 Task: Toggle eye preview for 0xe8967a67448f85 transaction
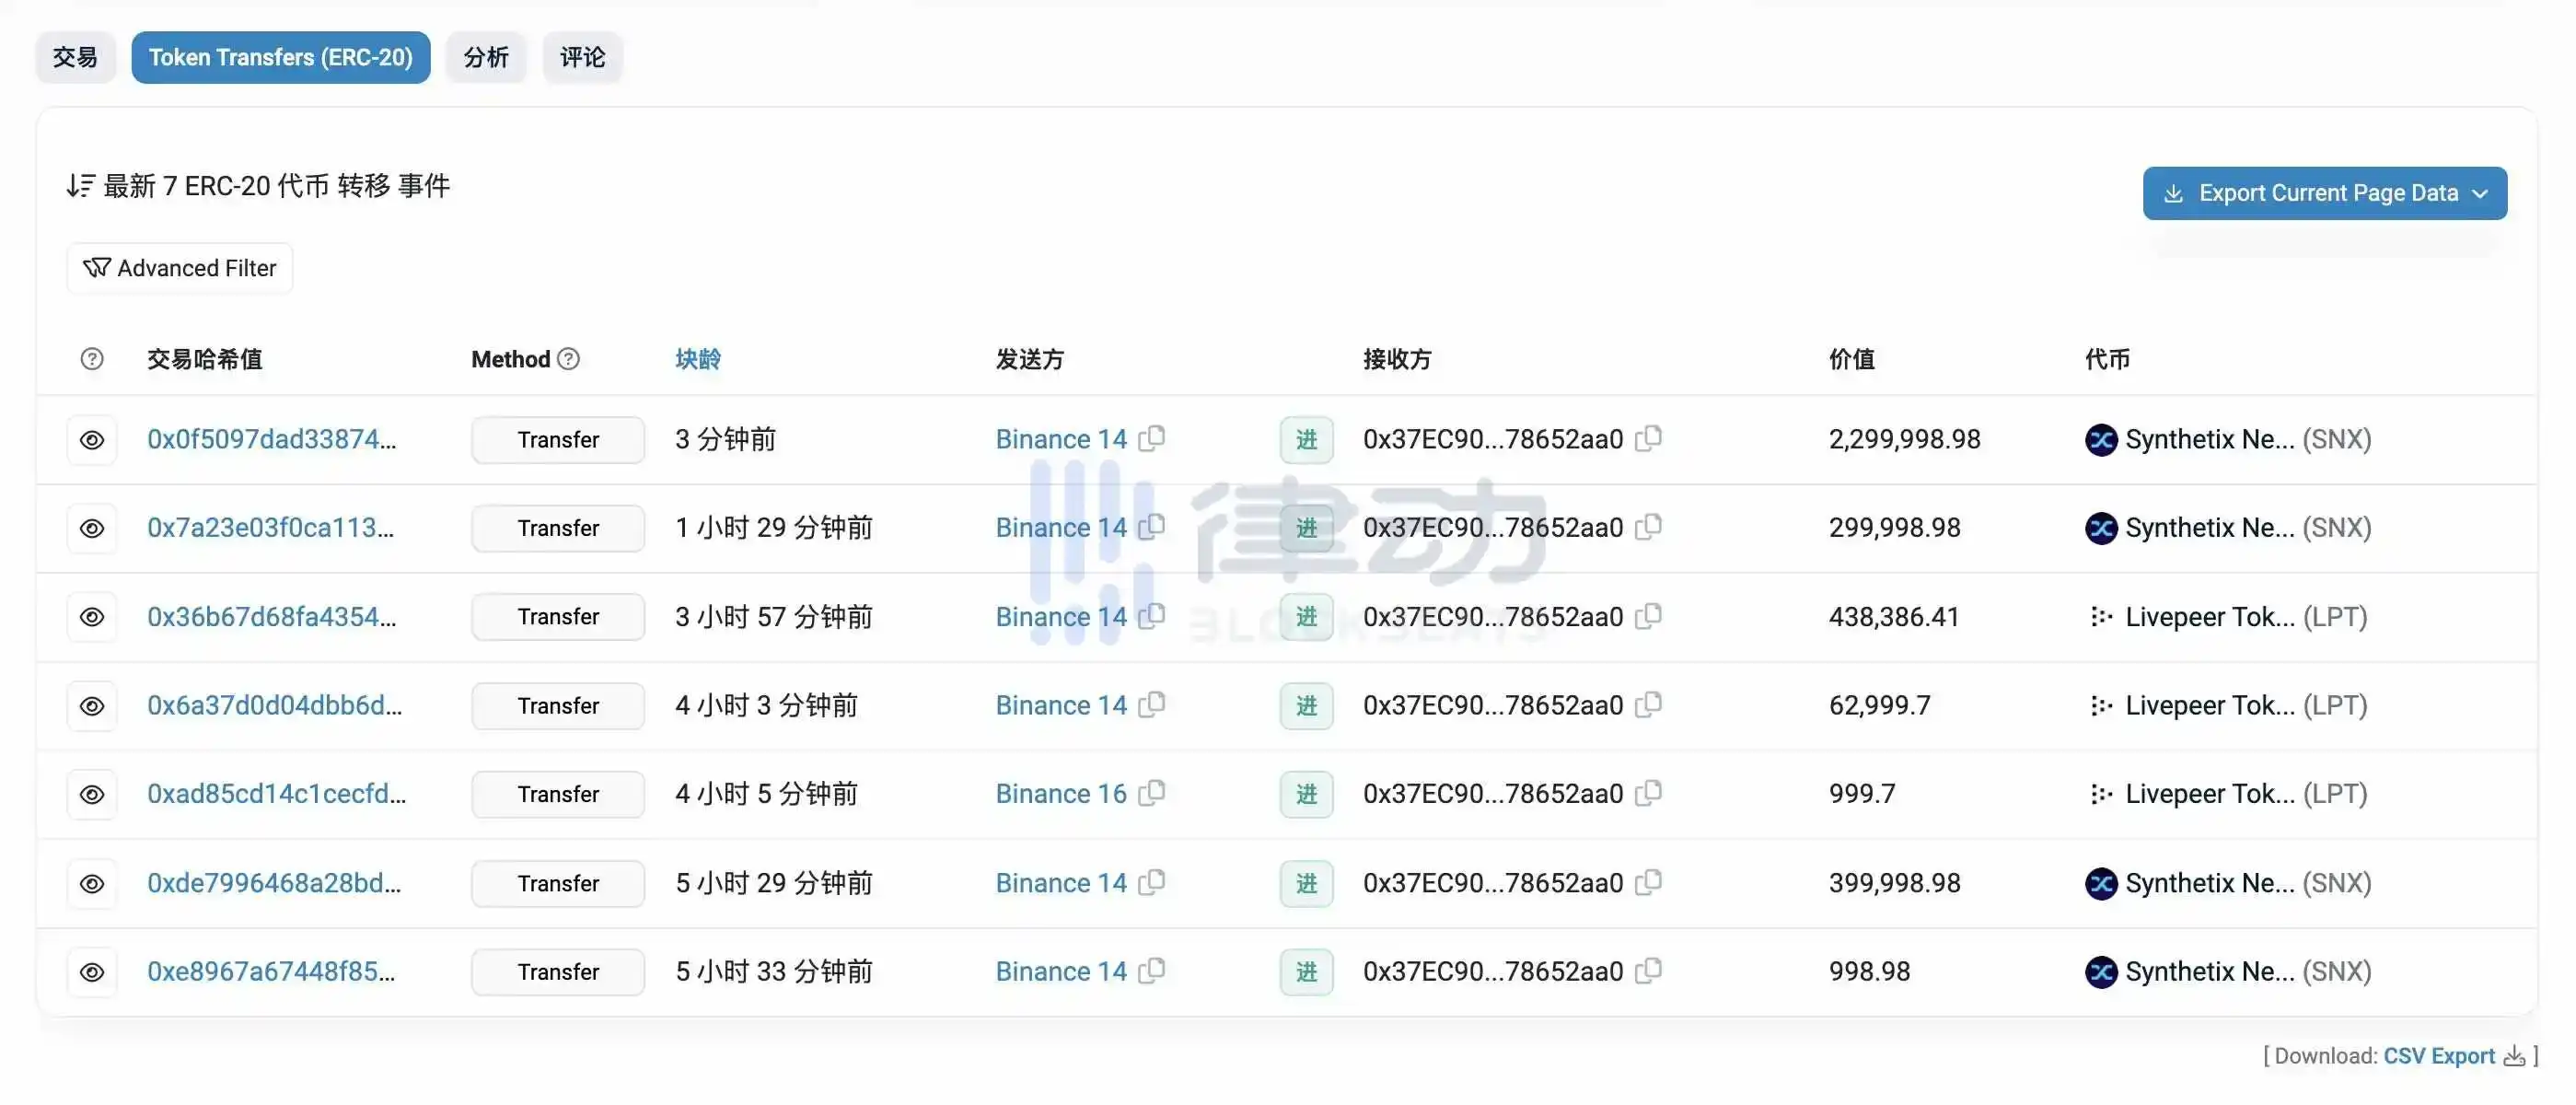[x=92, y=972]
